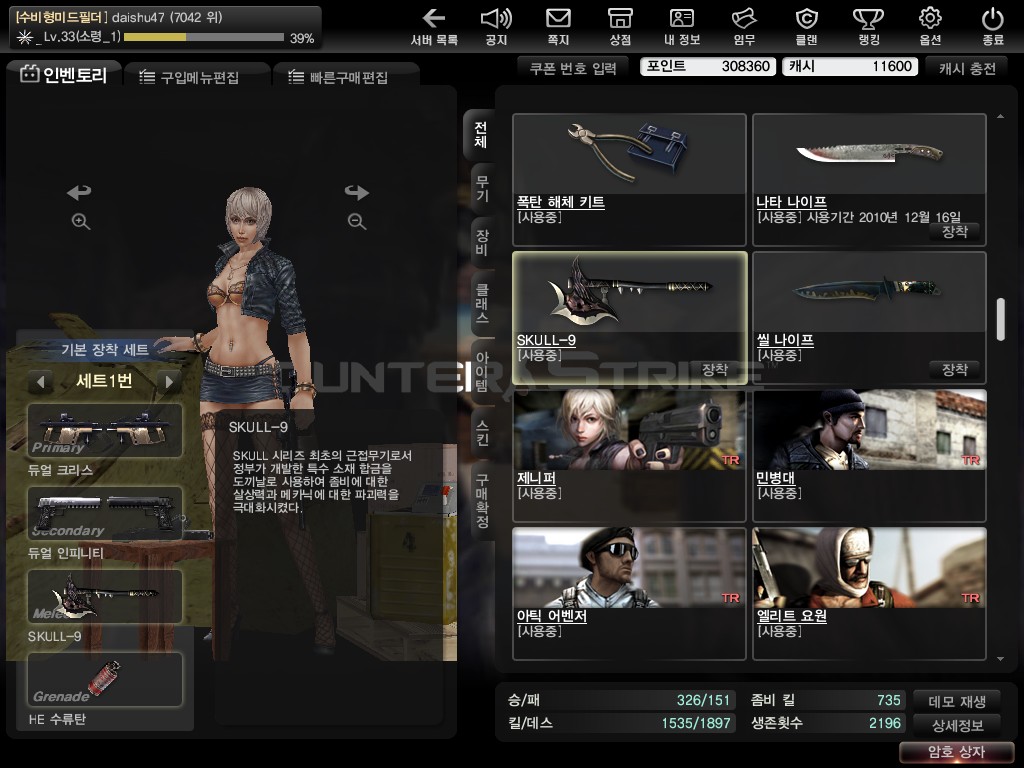Select the 구매확정 category tab

[x=482, y=501]
